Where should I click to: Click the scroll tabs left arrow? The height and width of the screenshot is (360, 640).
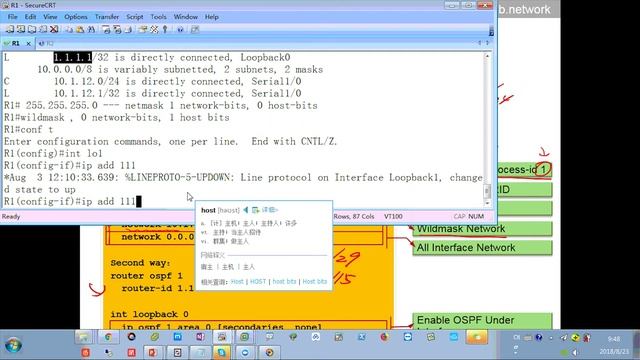(480, 43)
